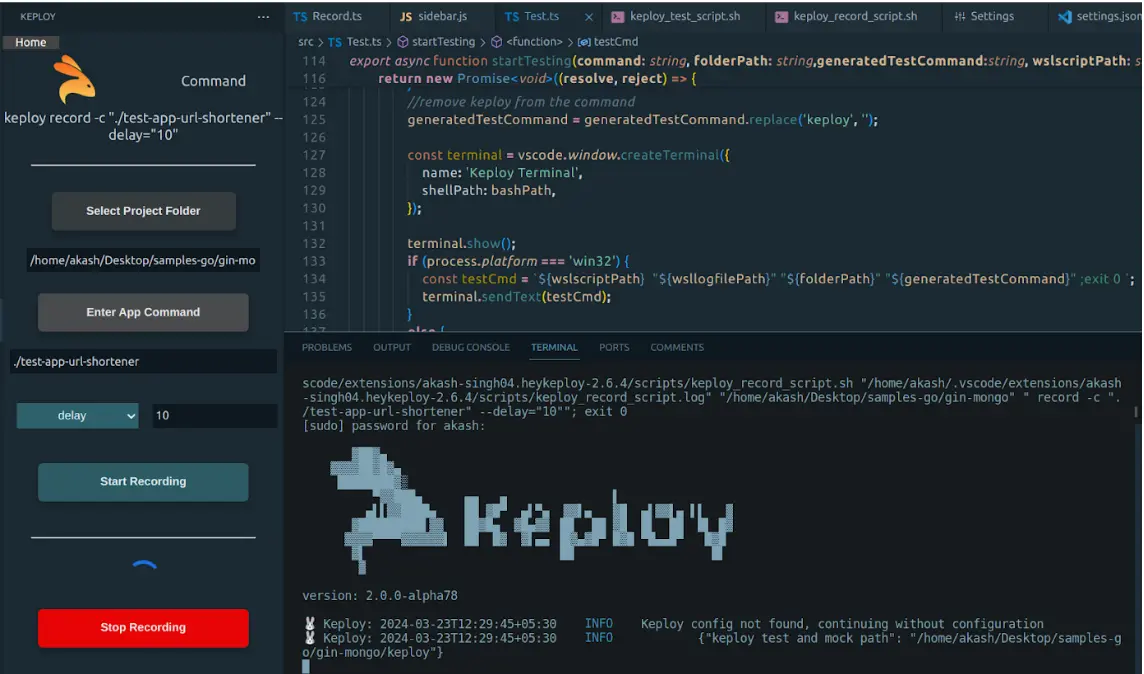Open the delay flag dropdown

point(77,415)
